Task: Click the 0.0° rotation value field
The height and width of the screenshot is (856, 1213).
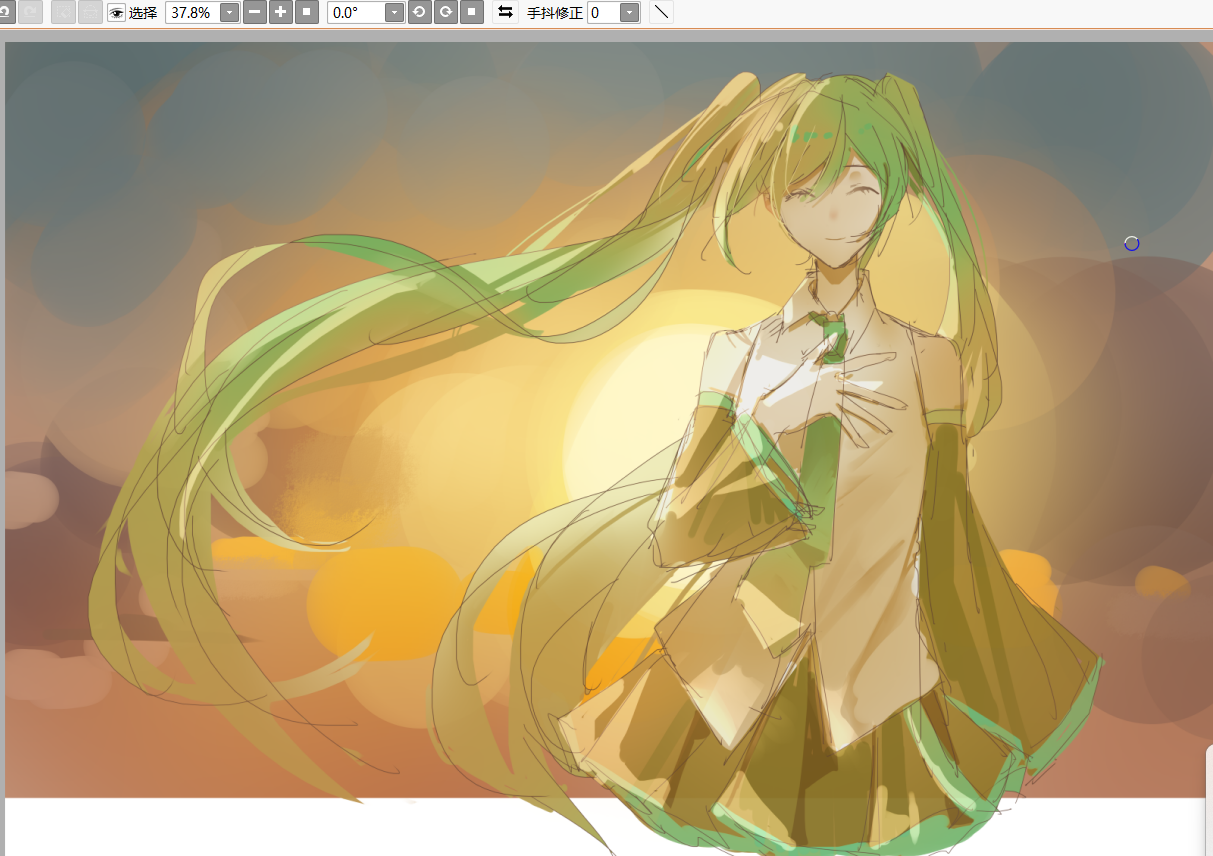Action: [356, 12]
